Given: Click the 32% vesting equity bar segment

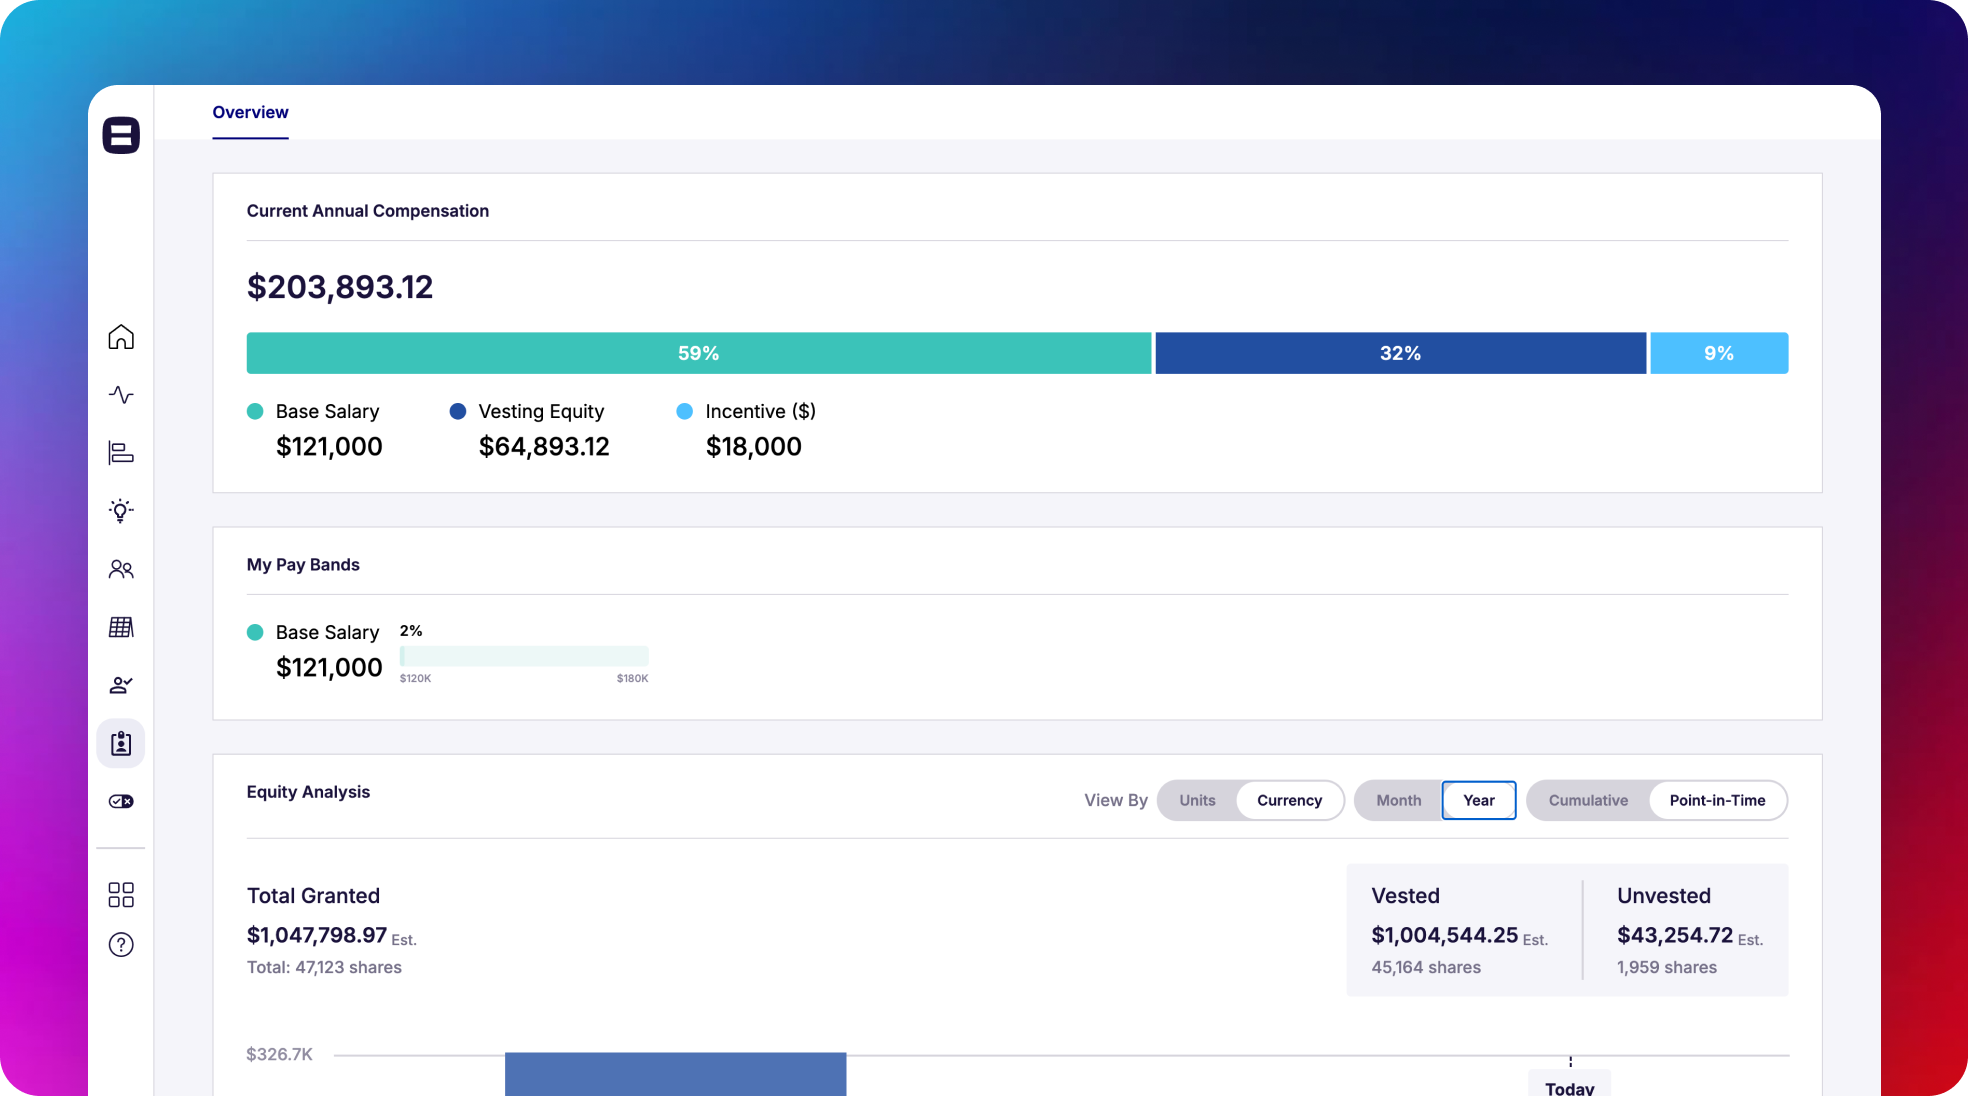Looking at the screenshot, I should click(x=1400, y=353).
